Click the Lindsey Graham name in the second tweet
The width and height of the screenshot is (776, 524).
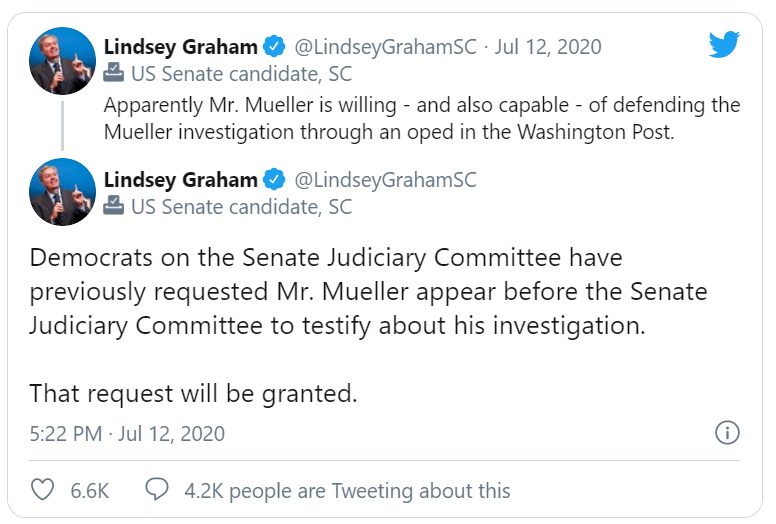[x=180, y=180]
